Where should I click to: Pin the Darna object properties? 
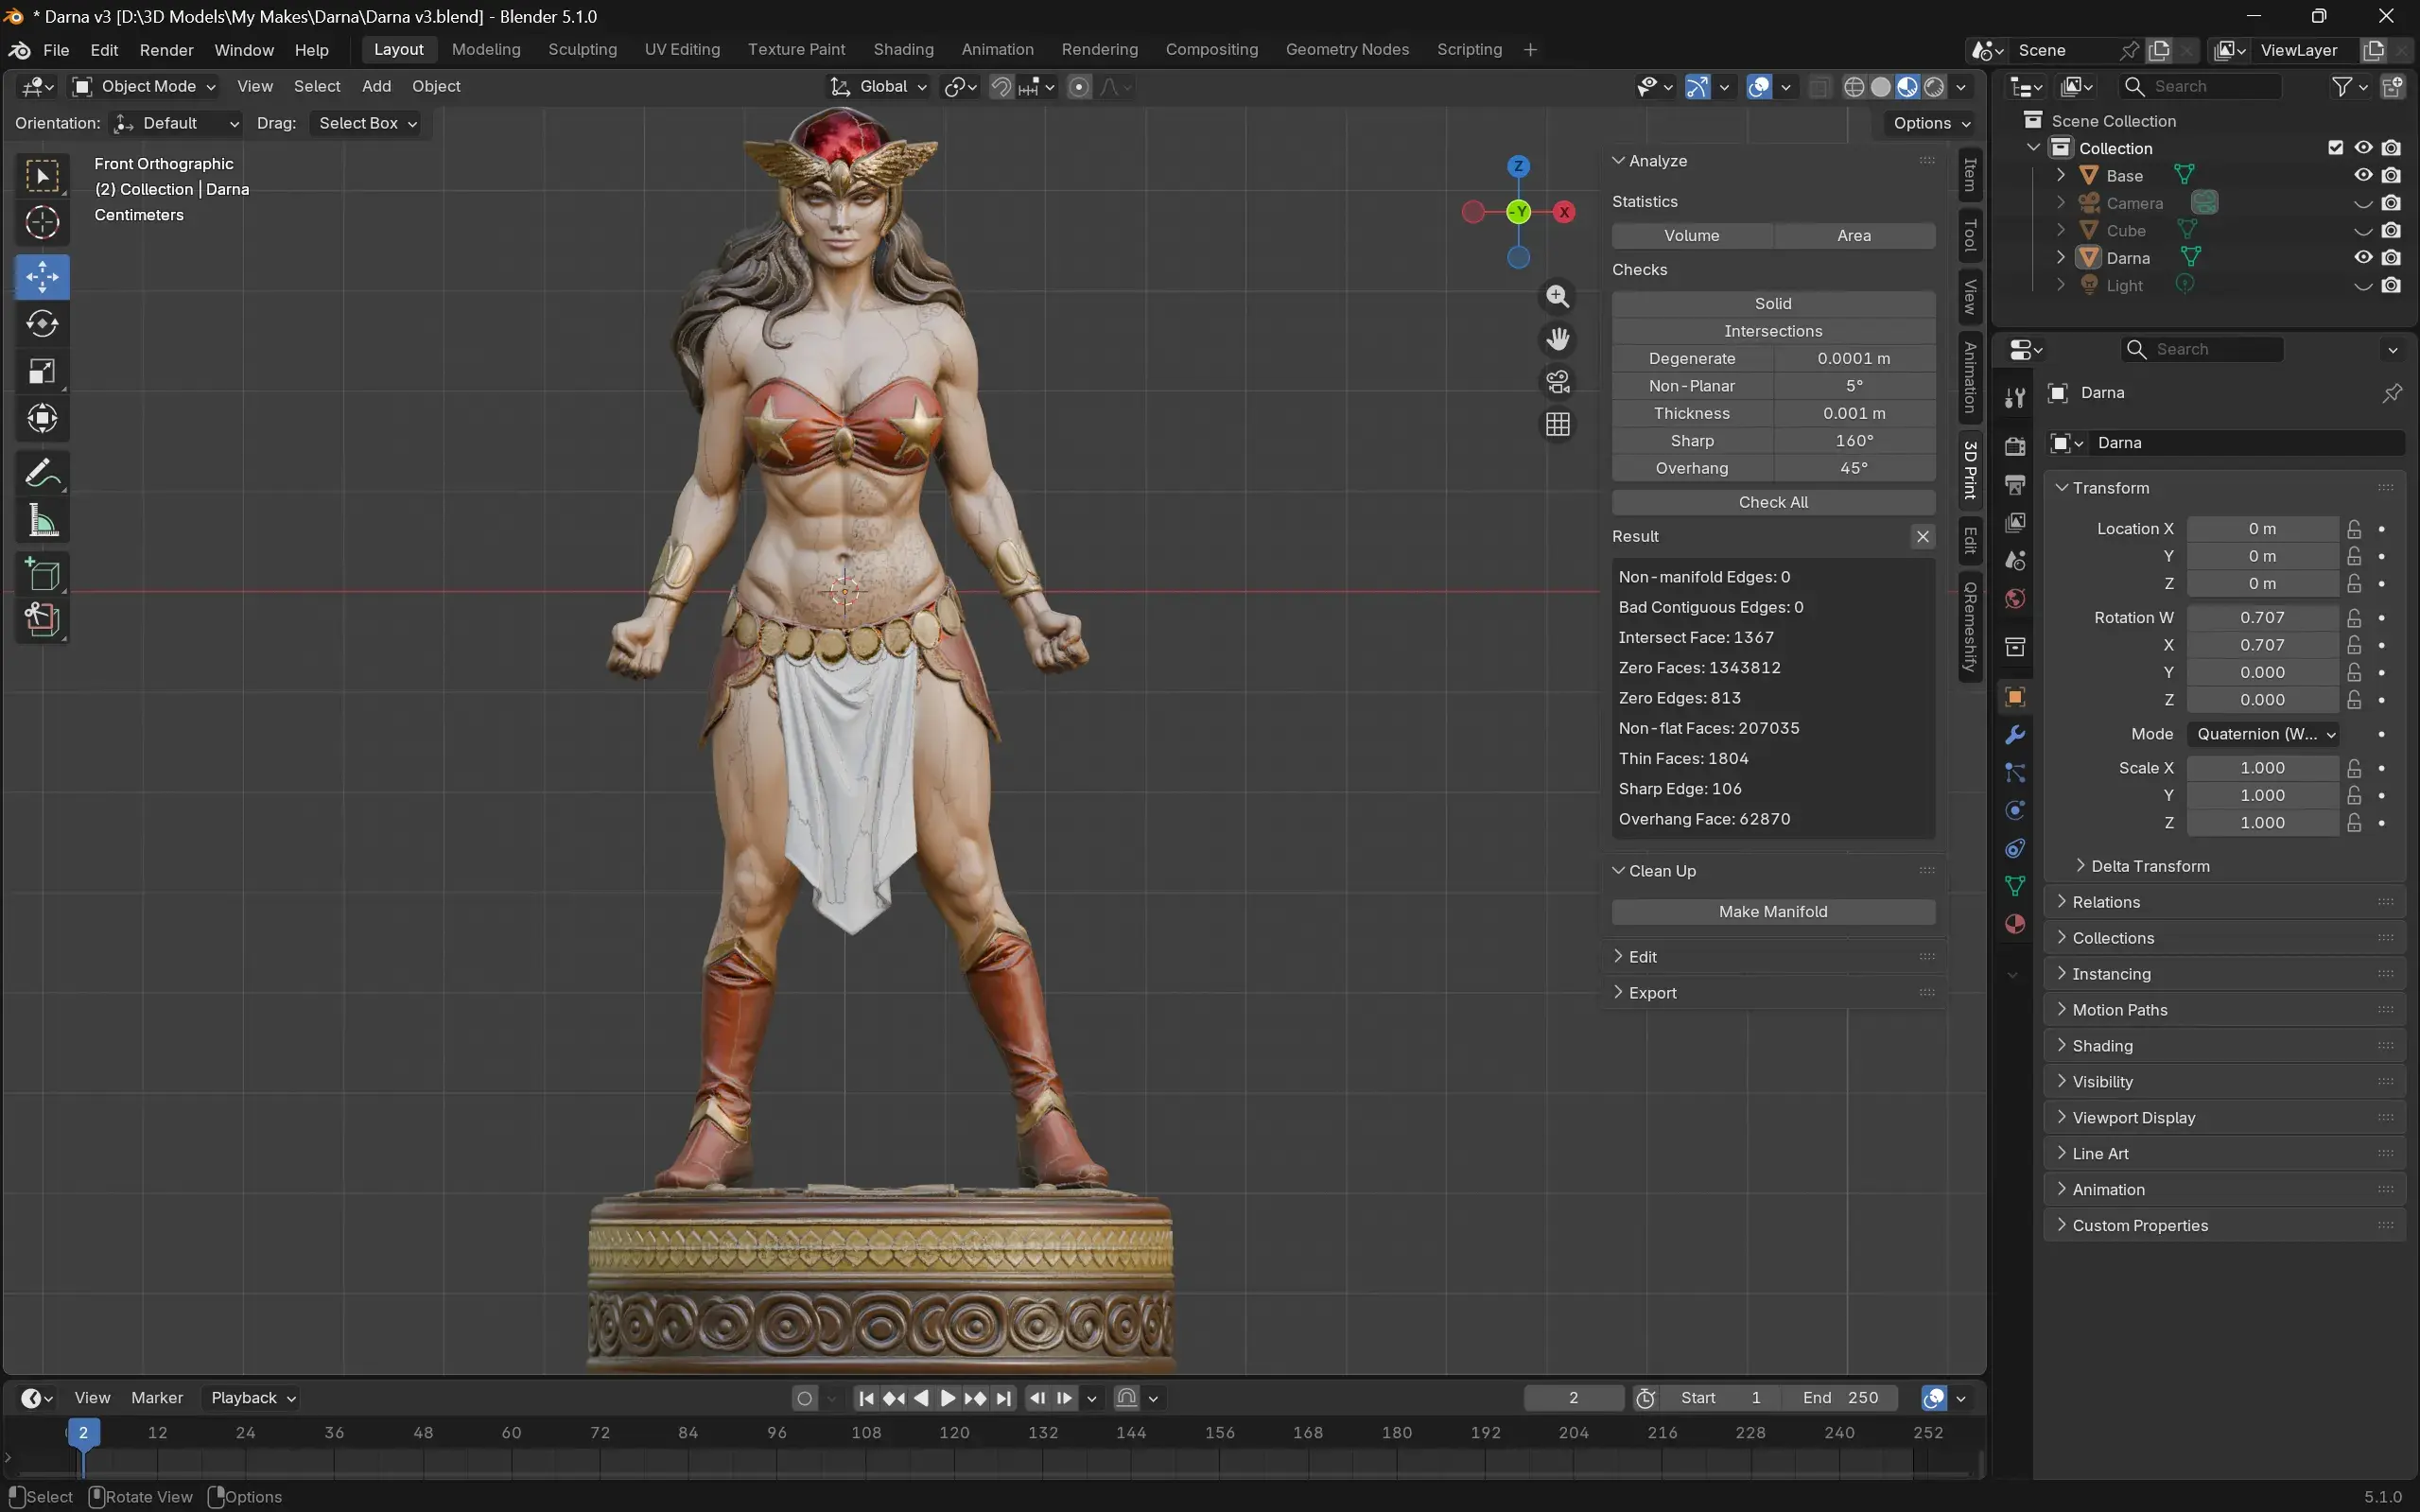point(2391,393)
